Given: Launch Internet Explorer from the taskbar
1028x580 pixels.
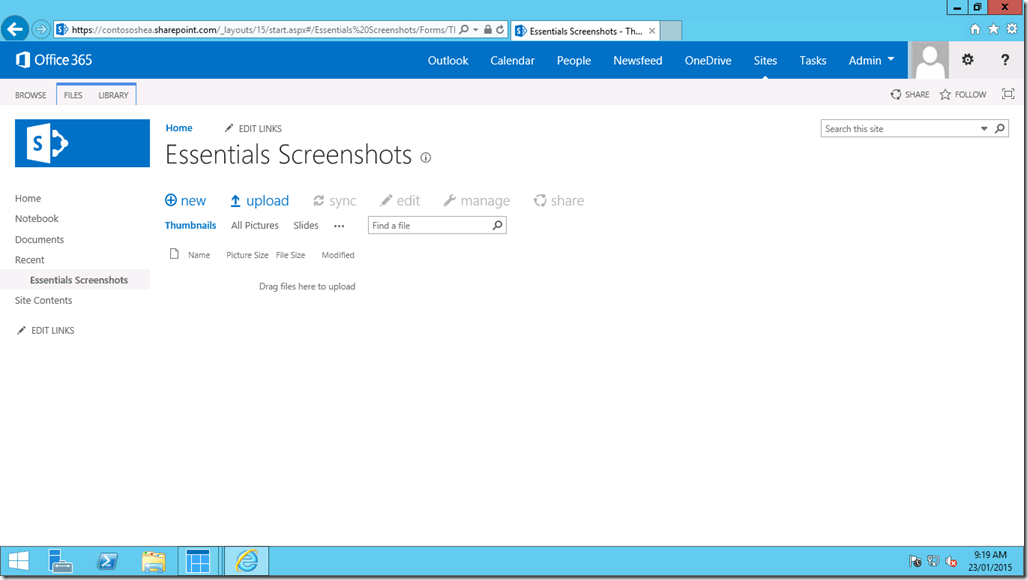Looking at the screenshot, I should tap(244, 561).
